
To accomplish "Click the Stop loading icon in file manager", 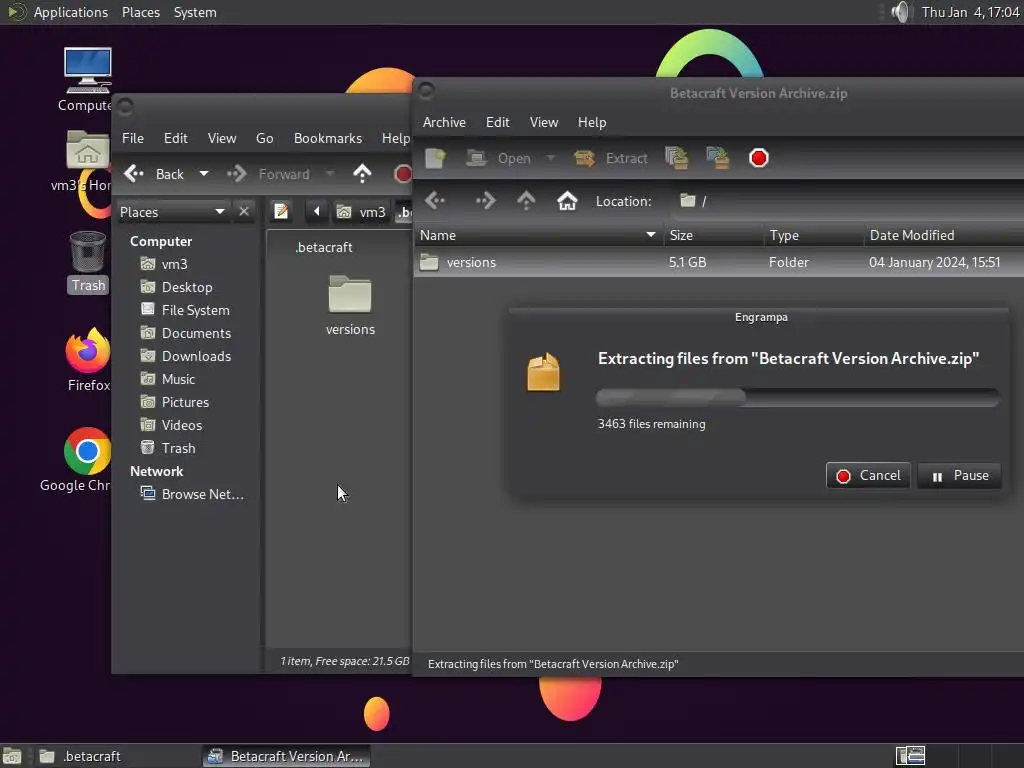I will coord(402,174).
